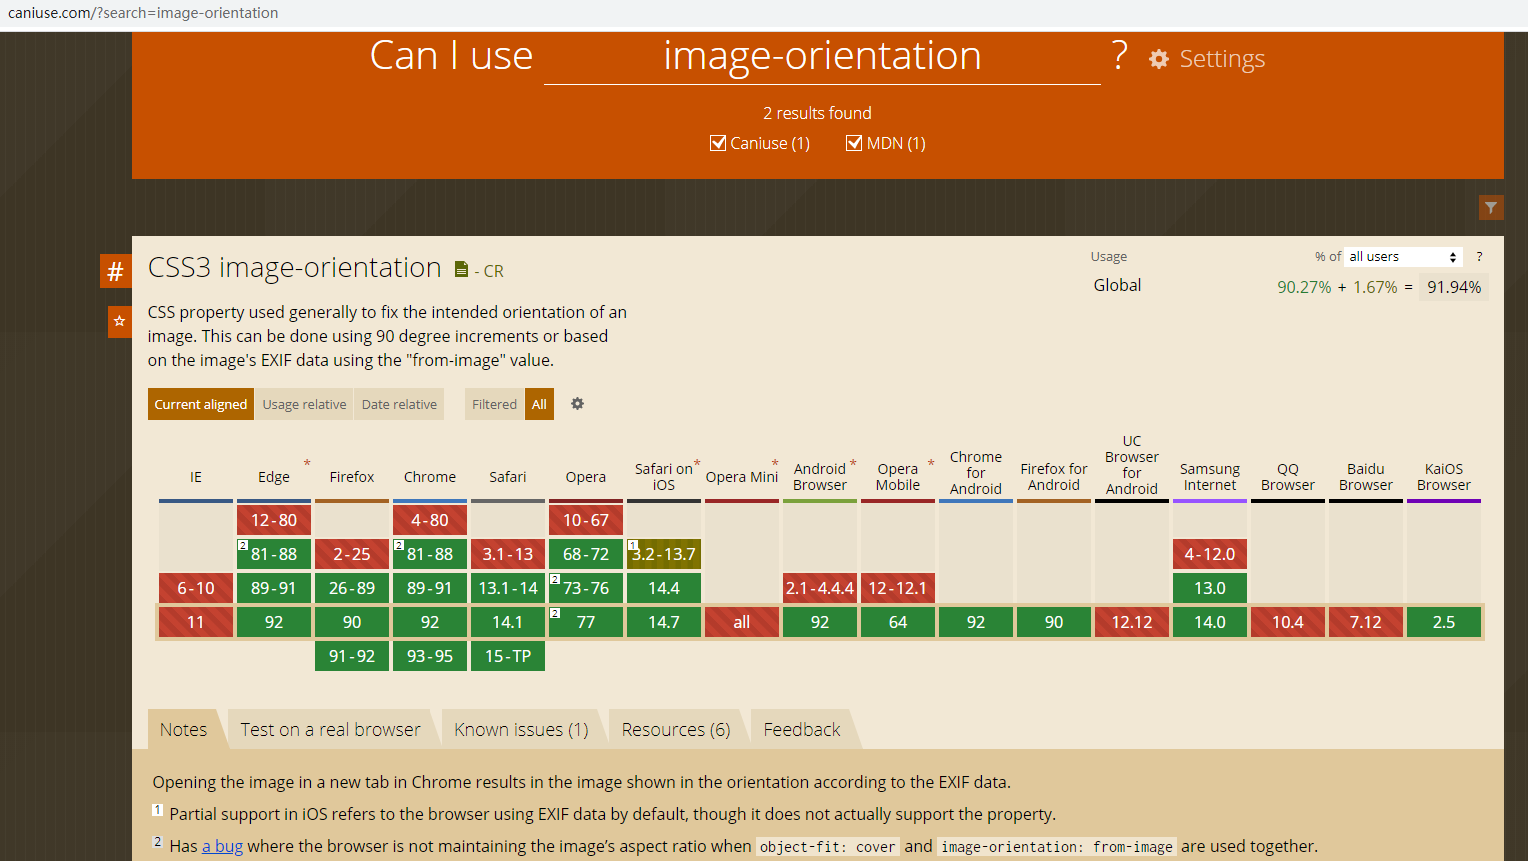Image resolution: width=1528 pixels, height=861 pixels.
Task: Uncheck the MDN results checkbox
Action: [x=854, y=143]
